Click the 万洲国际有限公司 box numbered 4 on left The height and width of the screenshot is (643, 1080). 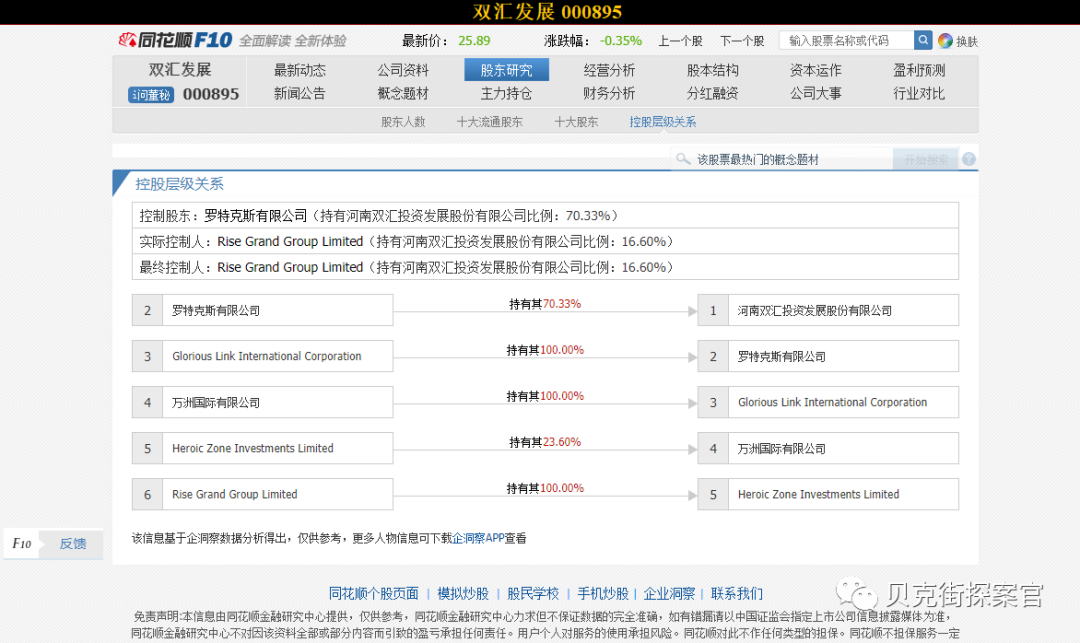(262, 402)
